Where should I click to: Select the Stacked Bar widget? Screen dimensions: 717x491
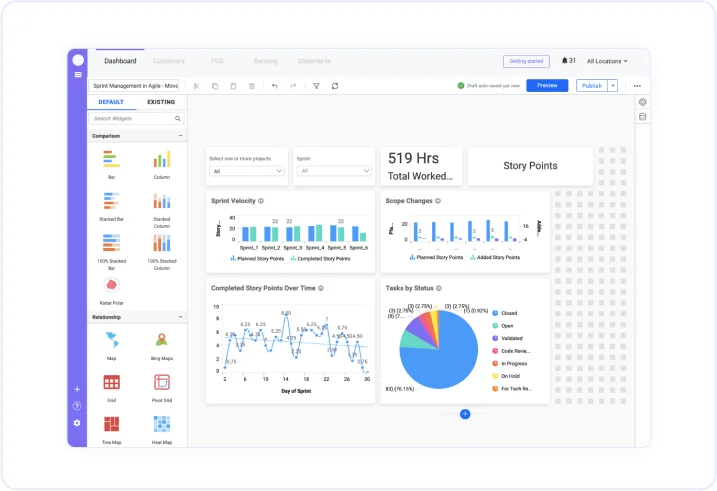(112, 206)
